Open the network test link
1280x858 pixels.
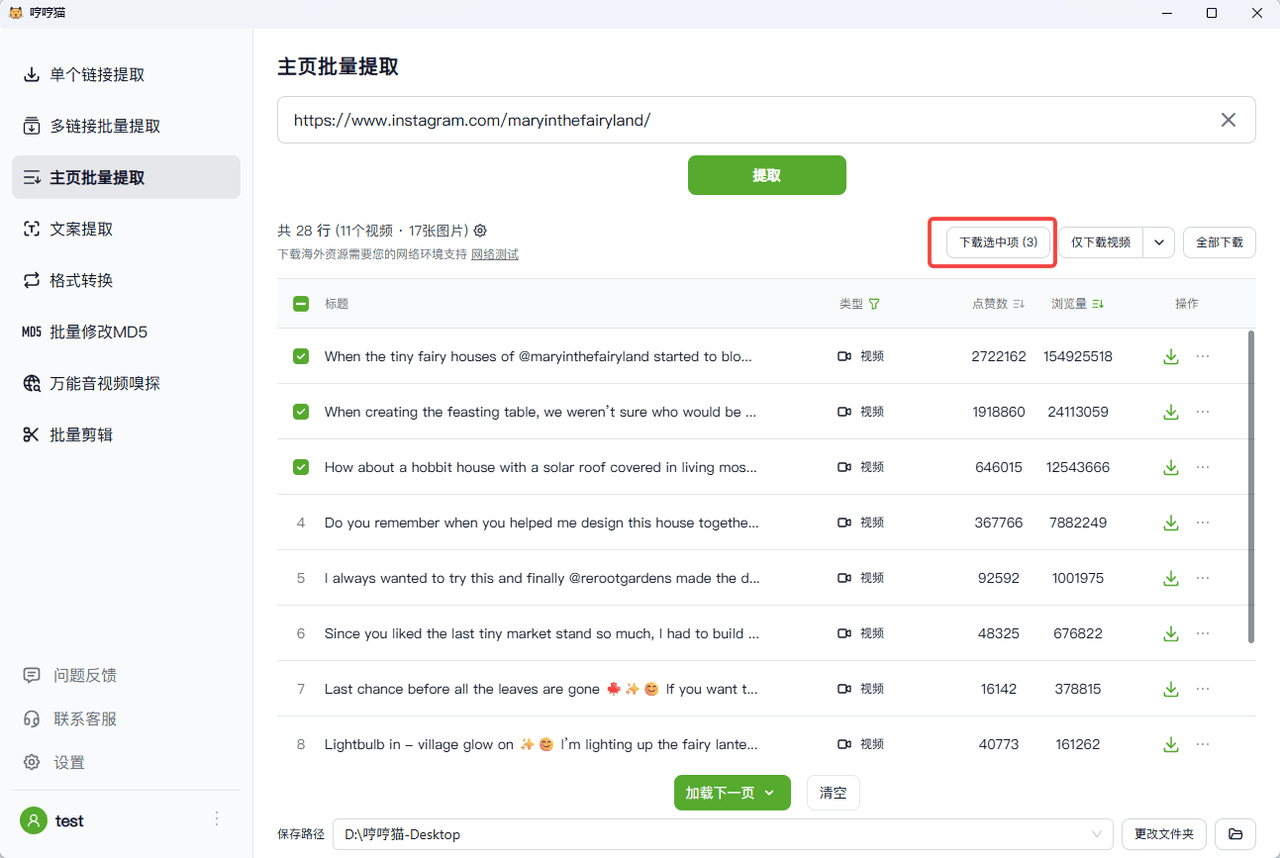pos(494,255)
